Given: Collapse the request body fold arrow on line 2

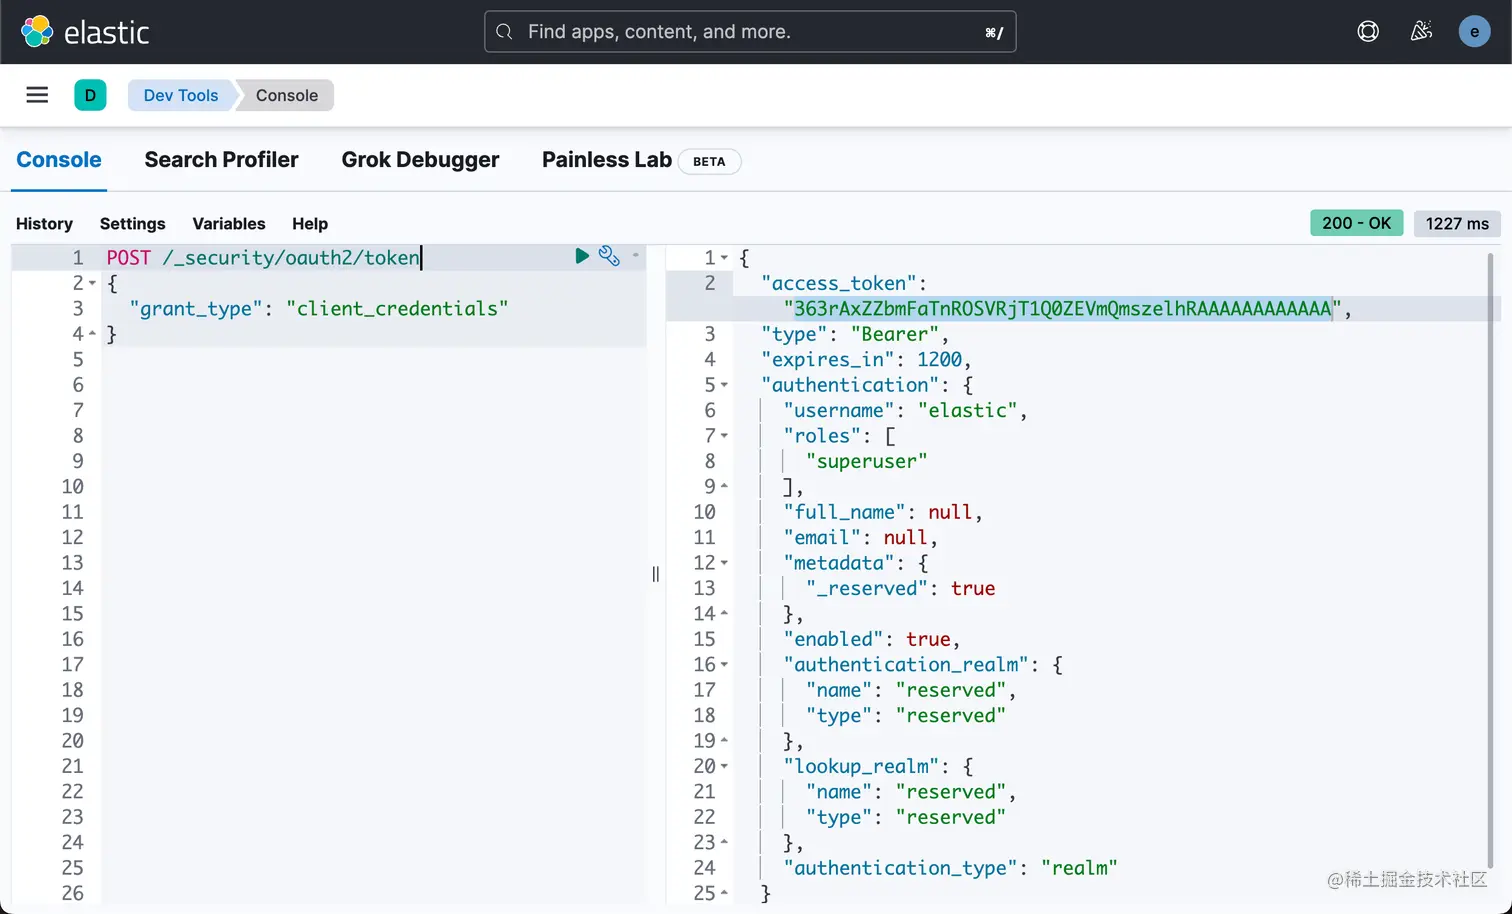Looking at the screenshot, I should point(92,282).
